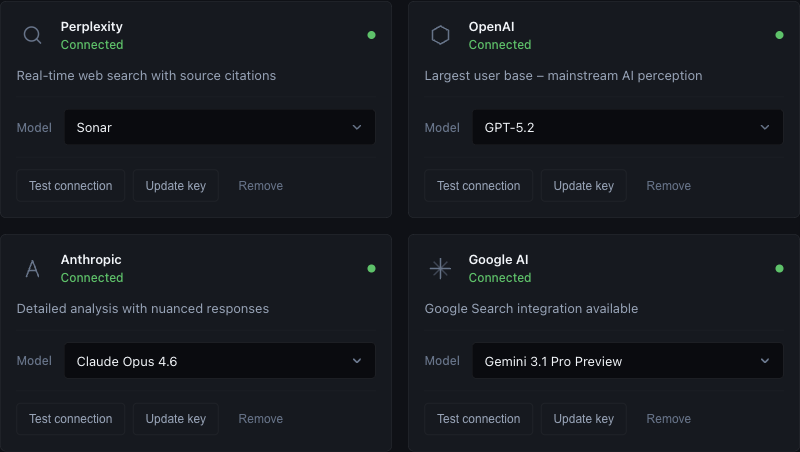Click the OpenAI hexagon icon
This screenshot has height=452, width=800.
440,35
